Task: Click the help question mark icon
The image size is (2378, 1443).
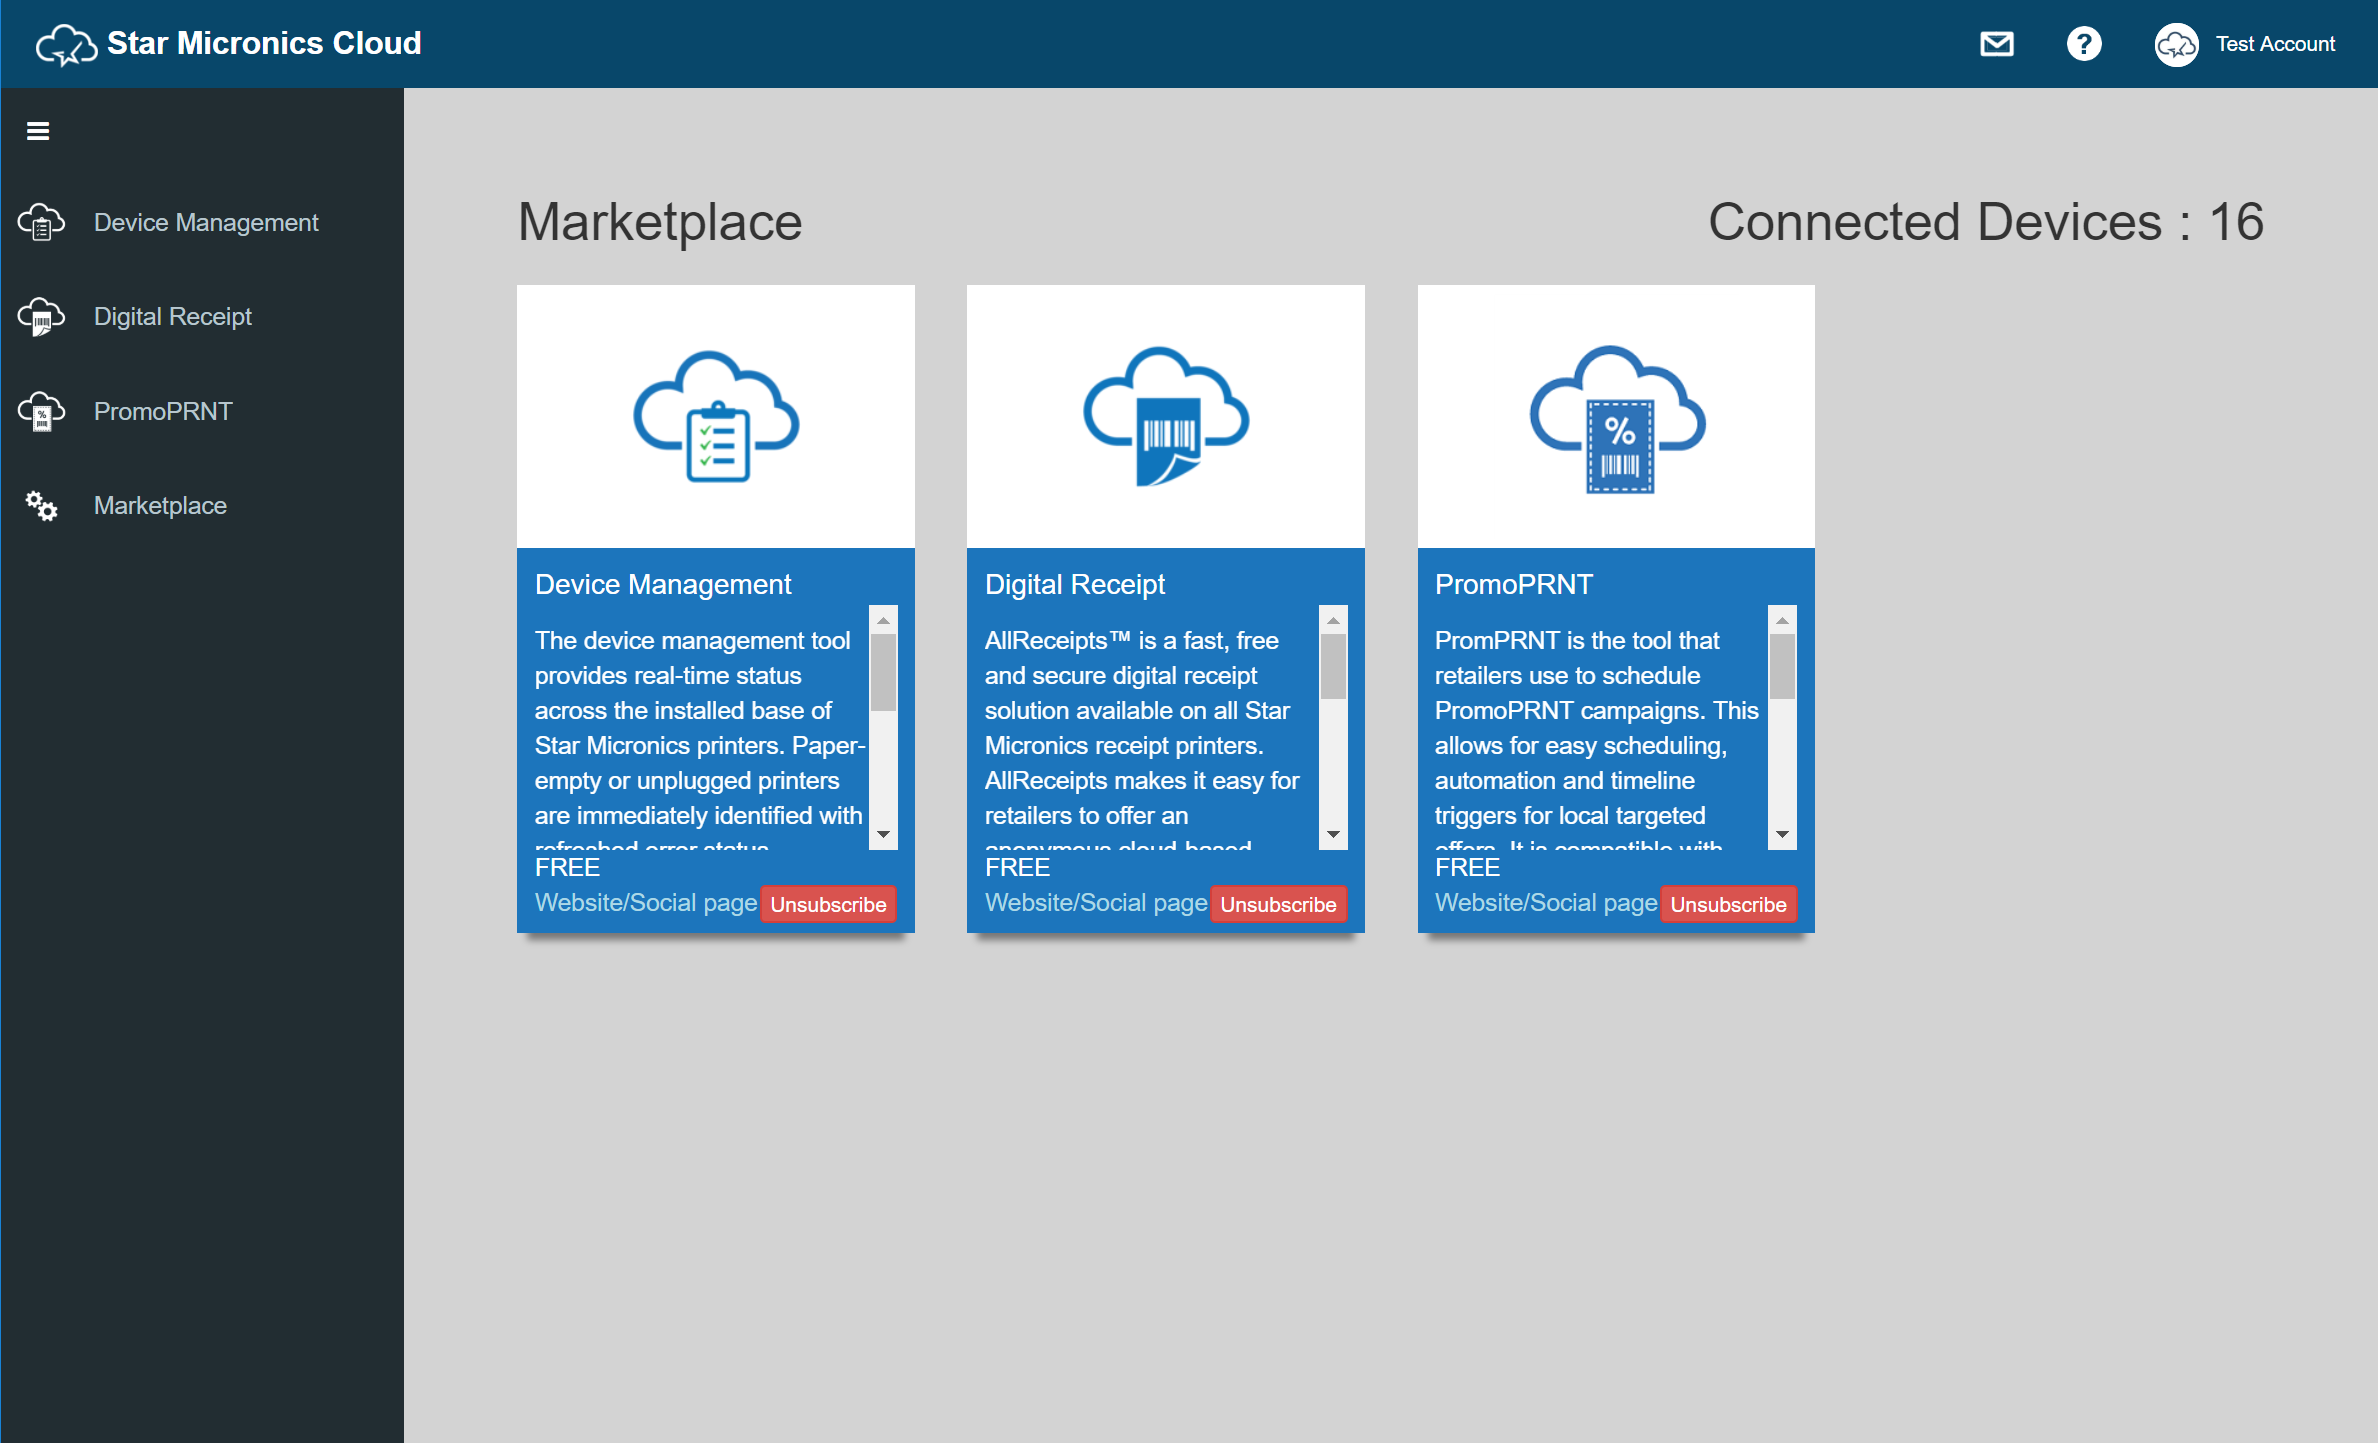Action: pos(2083,44)
